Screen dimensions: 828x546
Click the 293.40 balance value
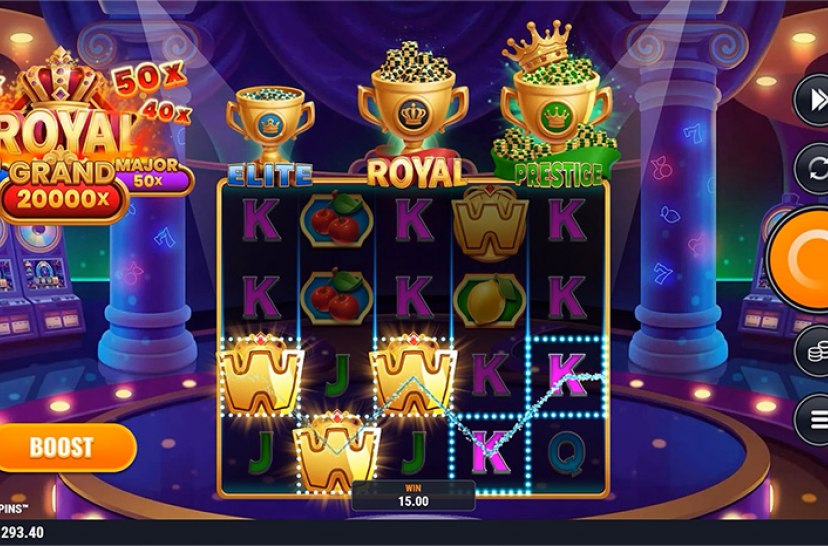click(22, 532)
